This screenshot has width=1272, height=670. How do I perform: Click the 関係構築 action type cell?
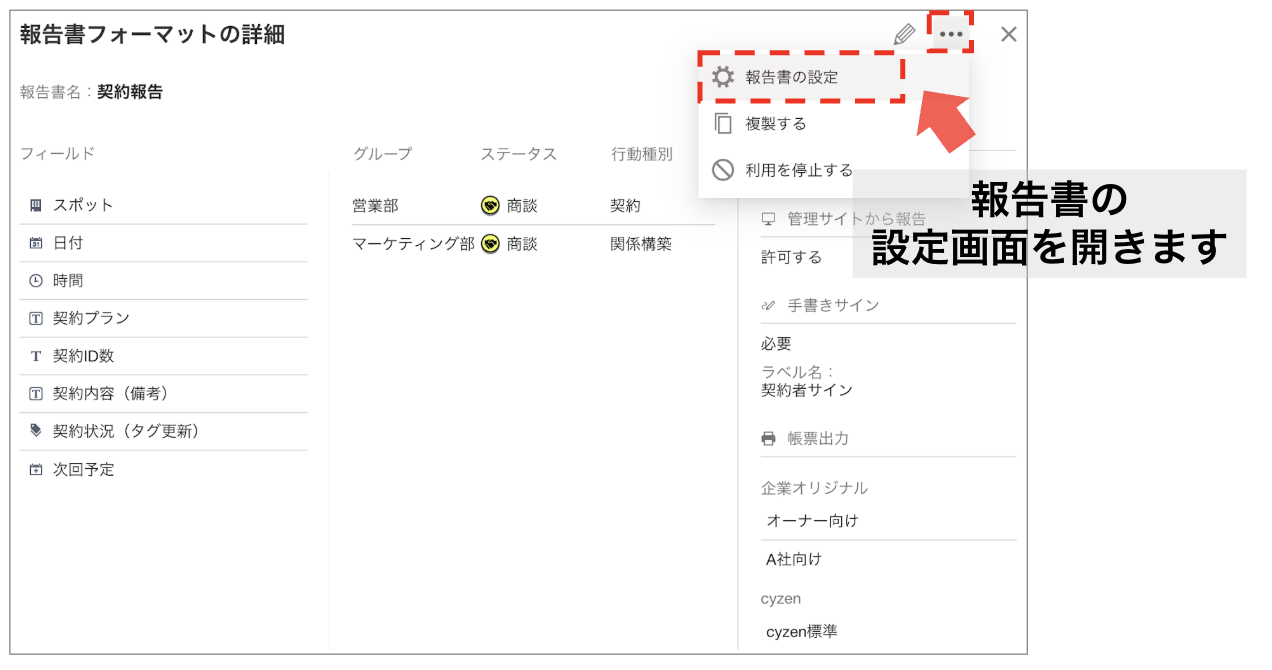click(641, 243)
